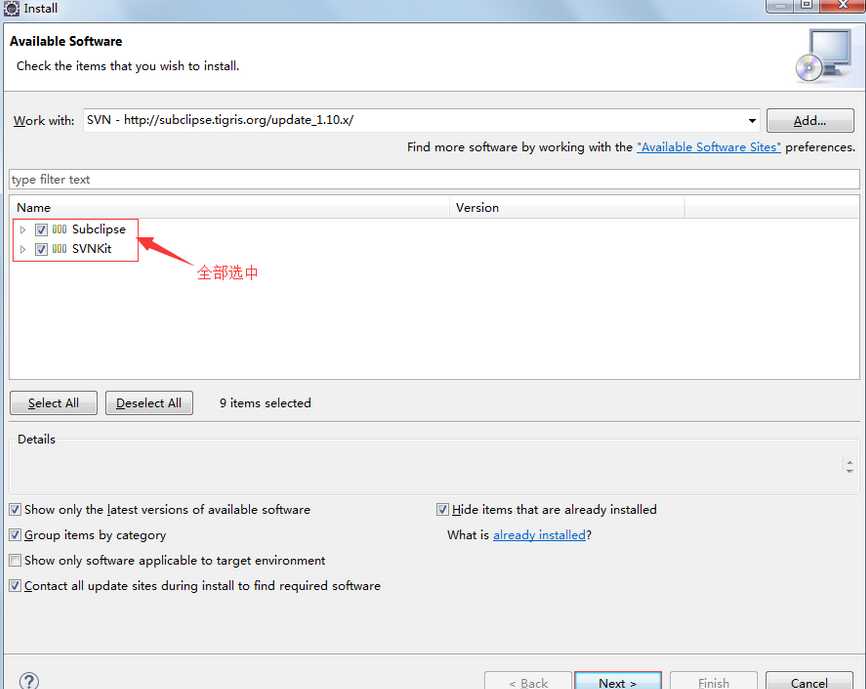866x689 pixels.
Task: Uncheck the SVNKit checkbox
Action: [x=41, y=250]
